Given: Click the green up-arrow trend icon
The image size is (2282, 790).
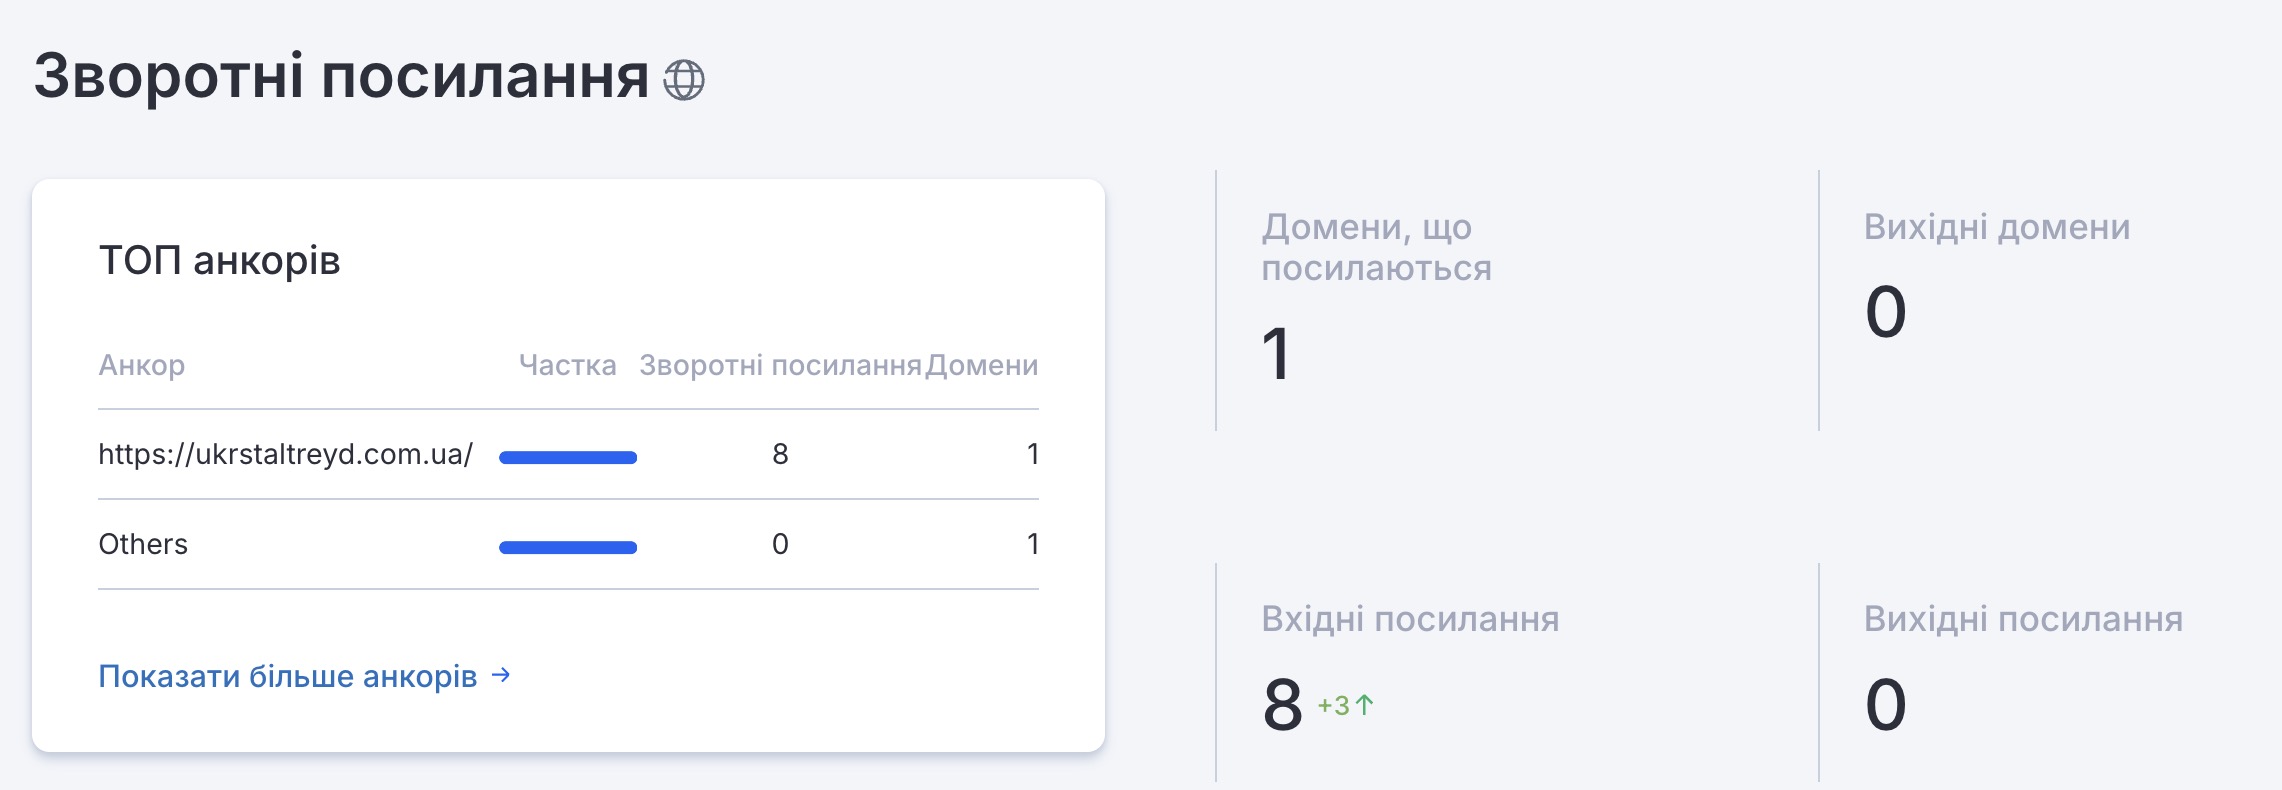Looking at the screenshot, I should tap(1365, 705).
